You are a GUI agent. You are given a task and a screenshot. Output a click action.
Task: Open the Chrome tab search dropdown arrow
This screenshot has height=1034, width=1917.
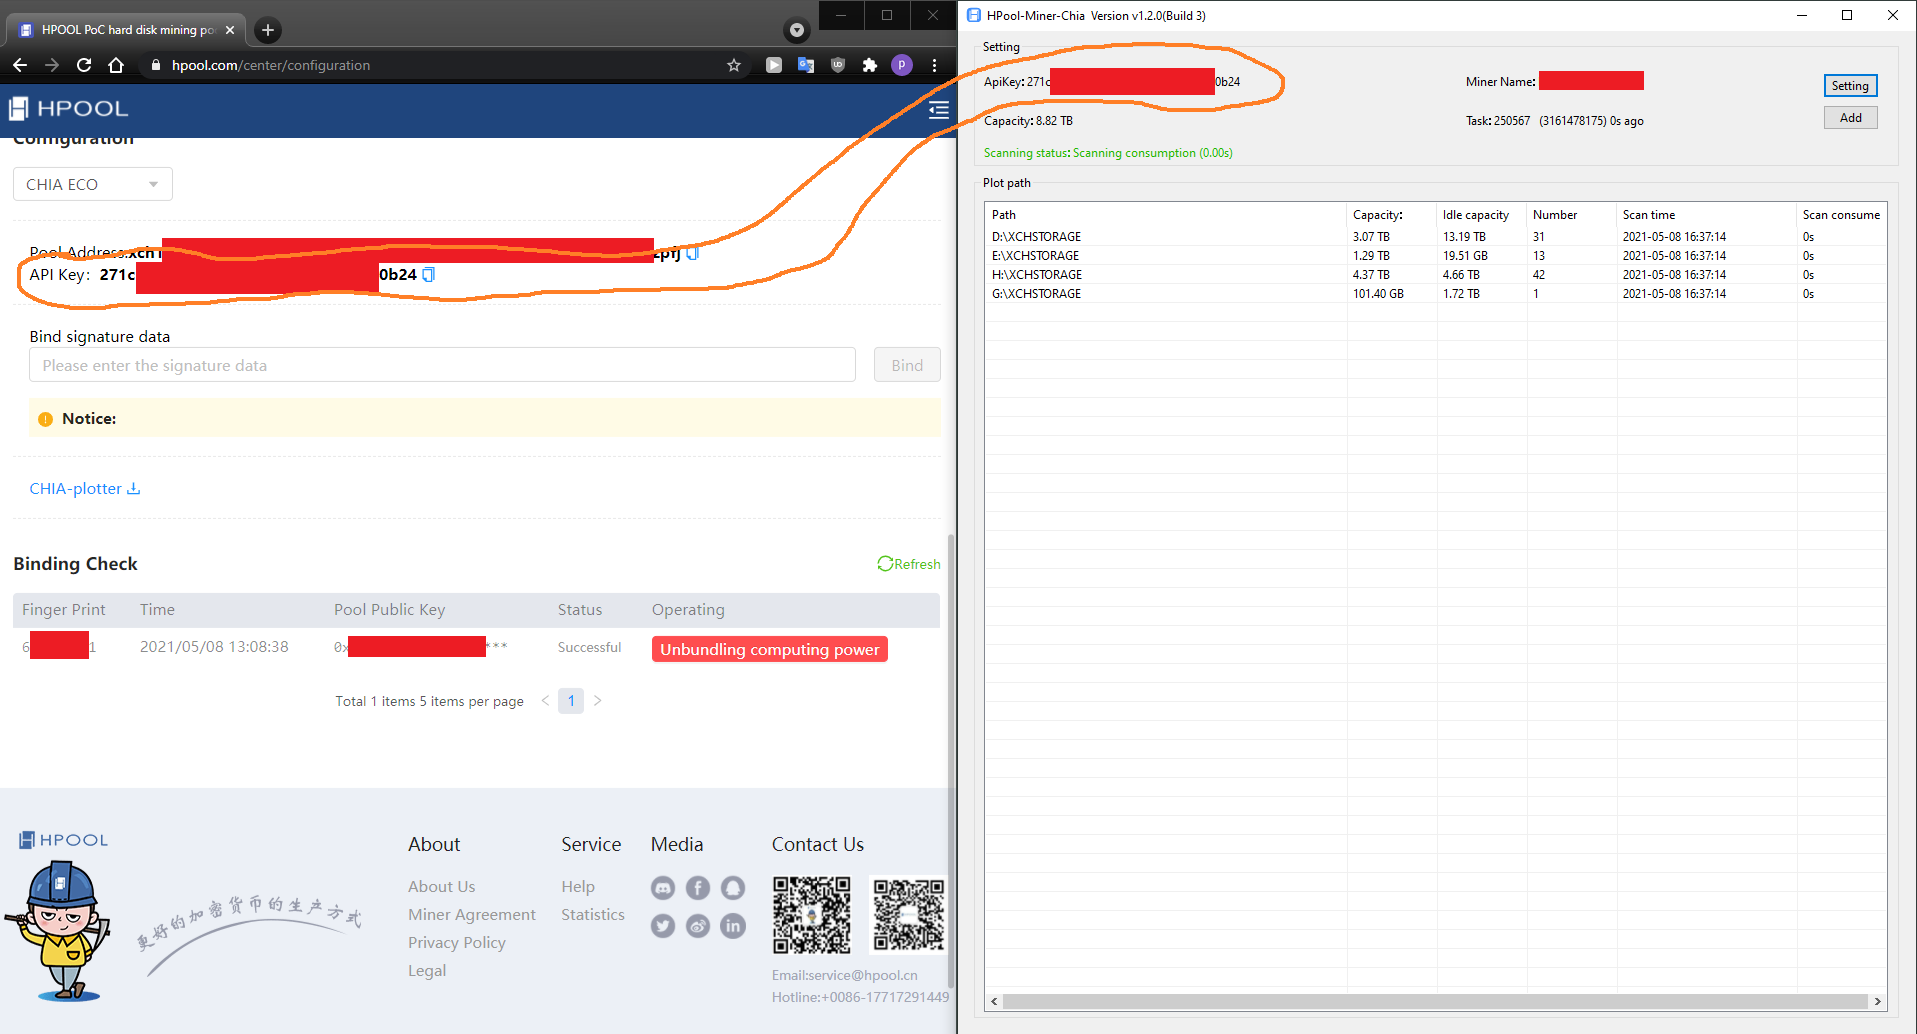(x=796, y=30)
